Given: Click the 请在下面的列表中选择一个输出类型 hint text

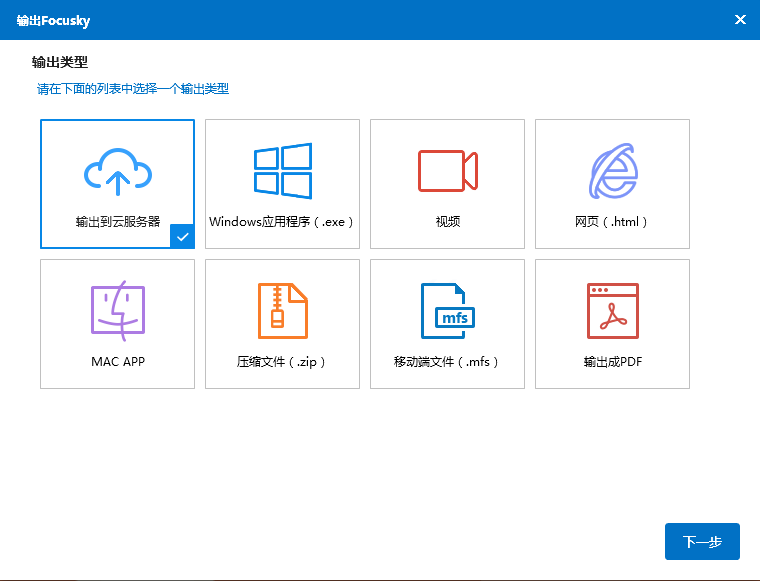Looking at the screenshot, I should (x=133, y=89).
